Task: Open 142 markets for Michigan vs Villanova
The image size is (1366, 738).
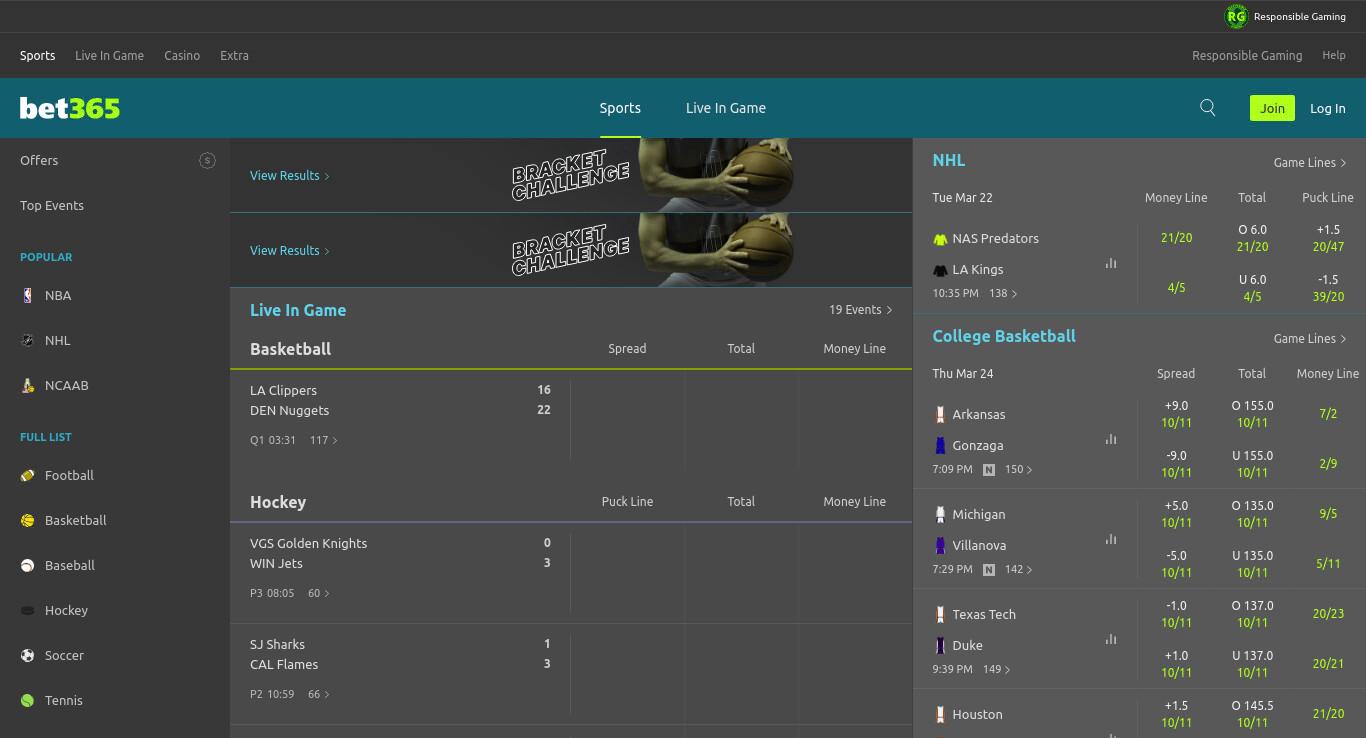Action: click(1019, 569)
